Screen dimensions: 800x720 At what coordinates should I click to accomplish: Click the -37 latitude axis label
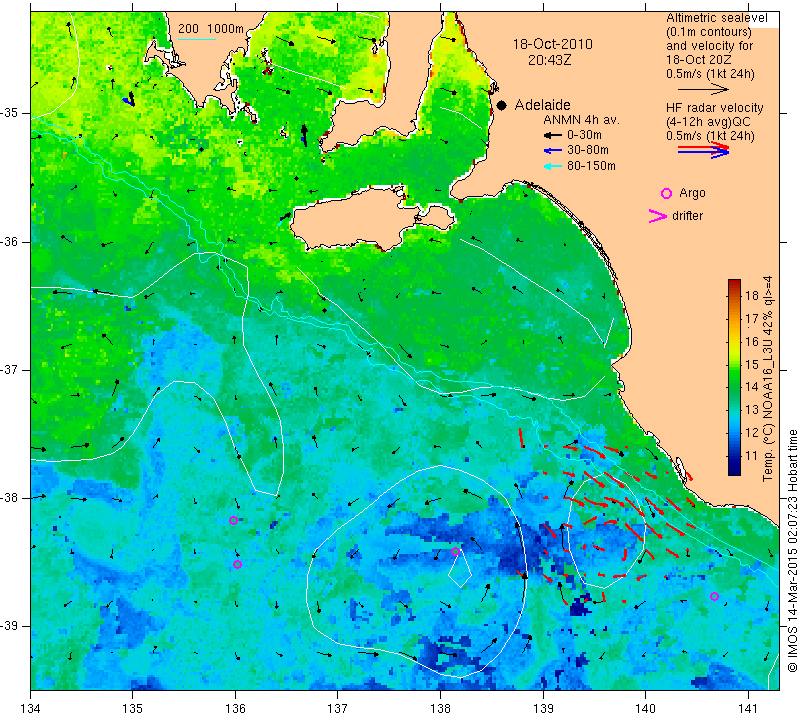coord(11,369)
